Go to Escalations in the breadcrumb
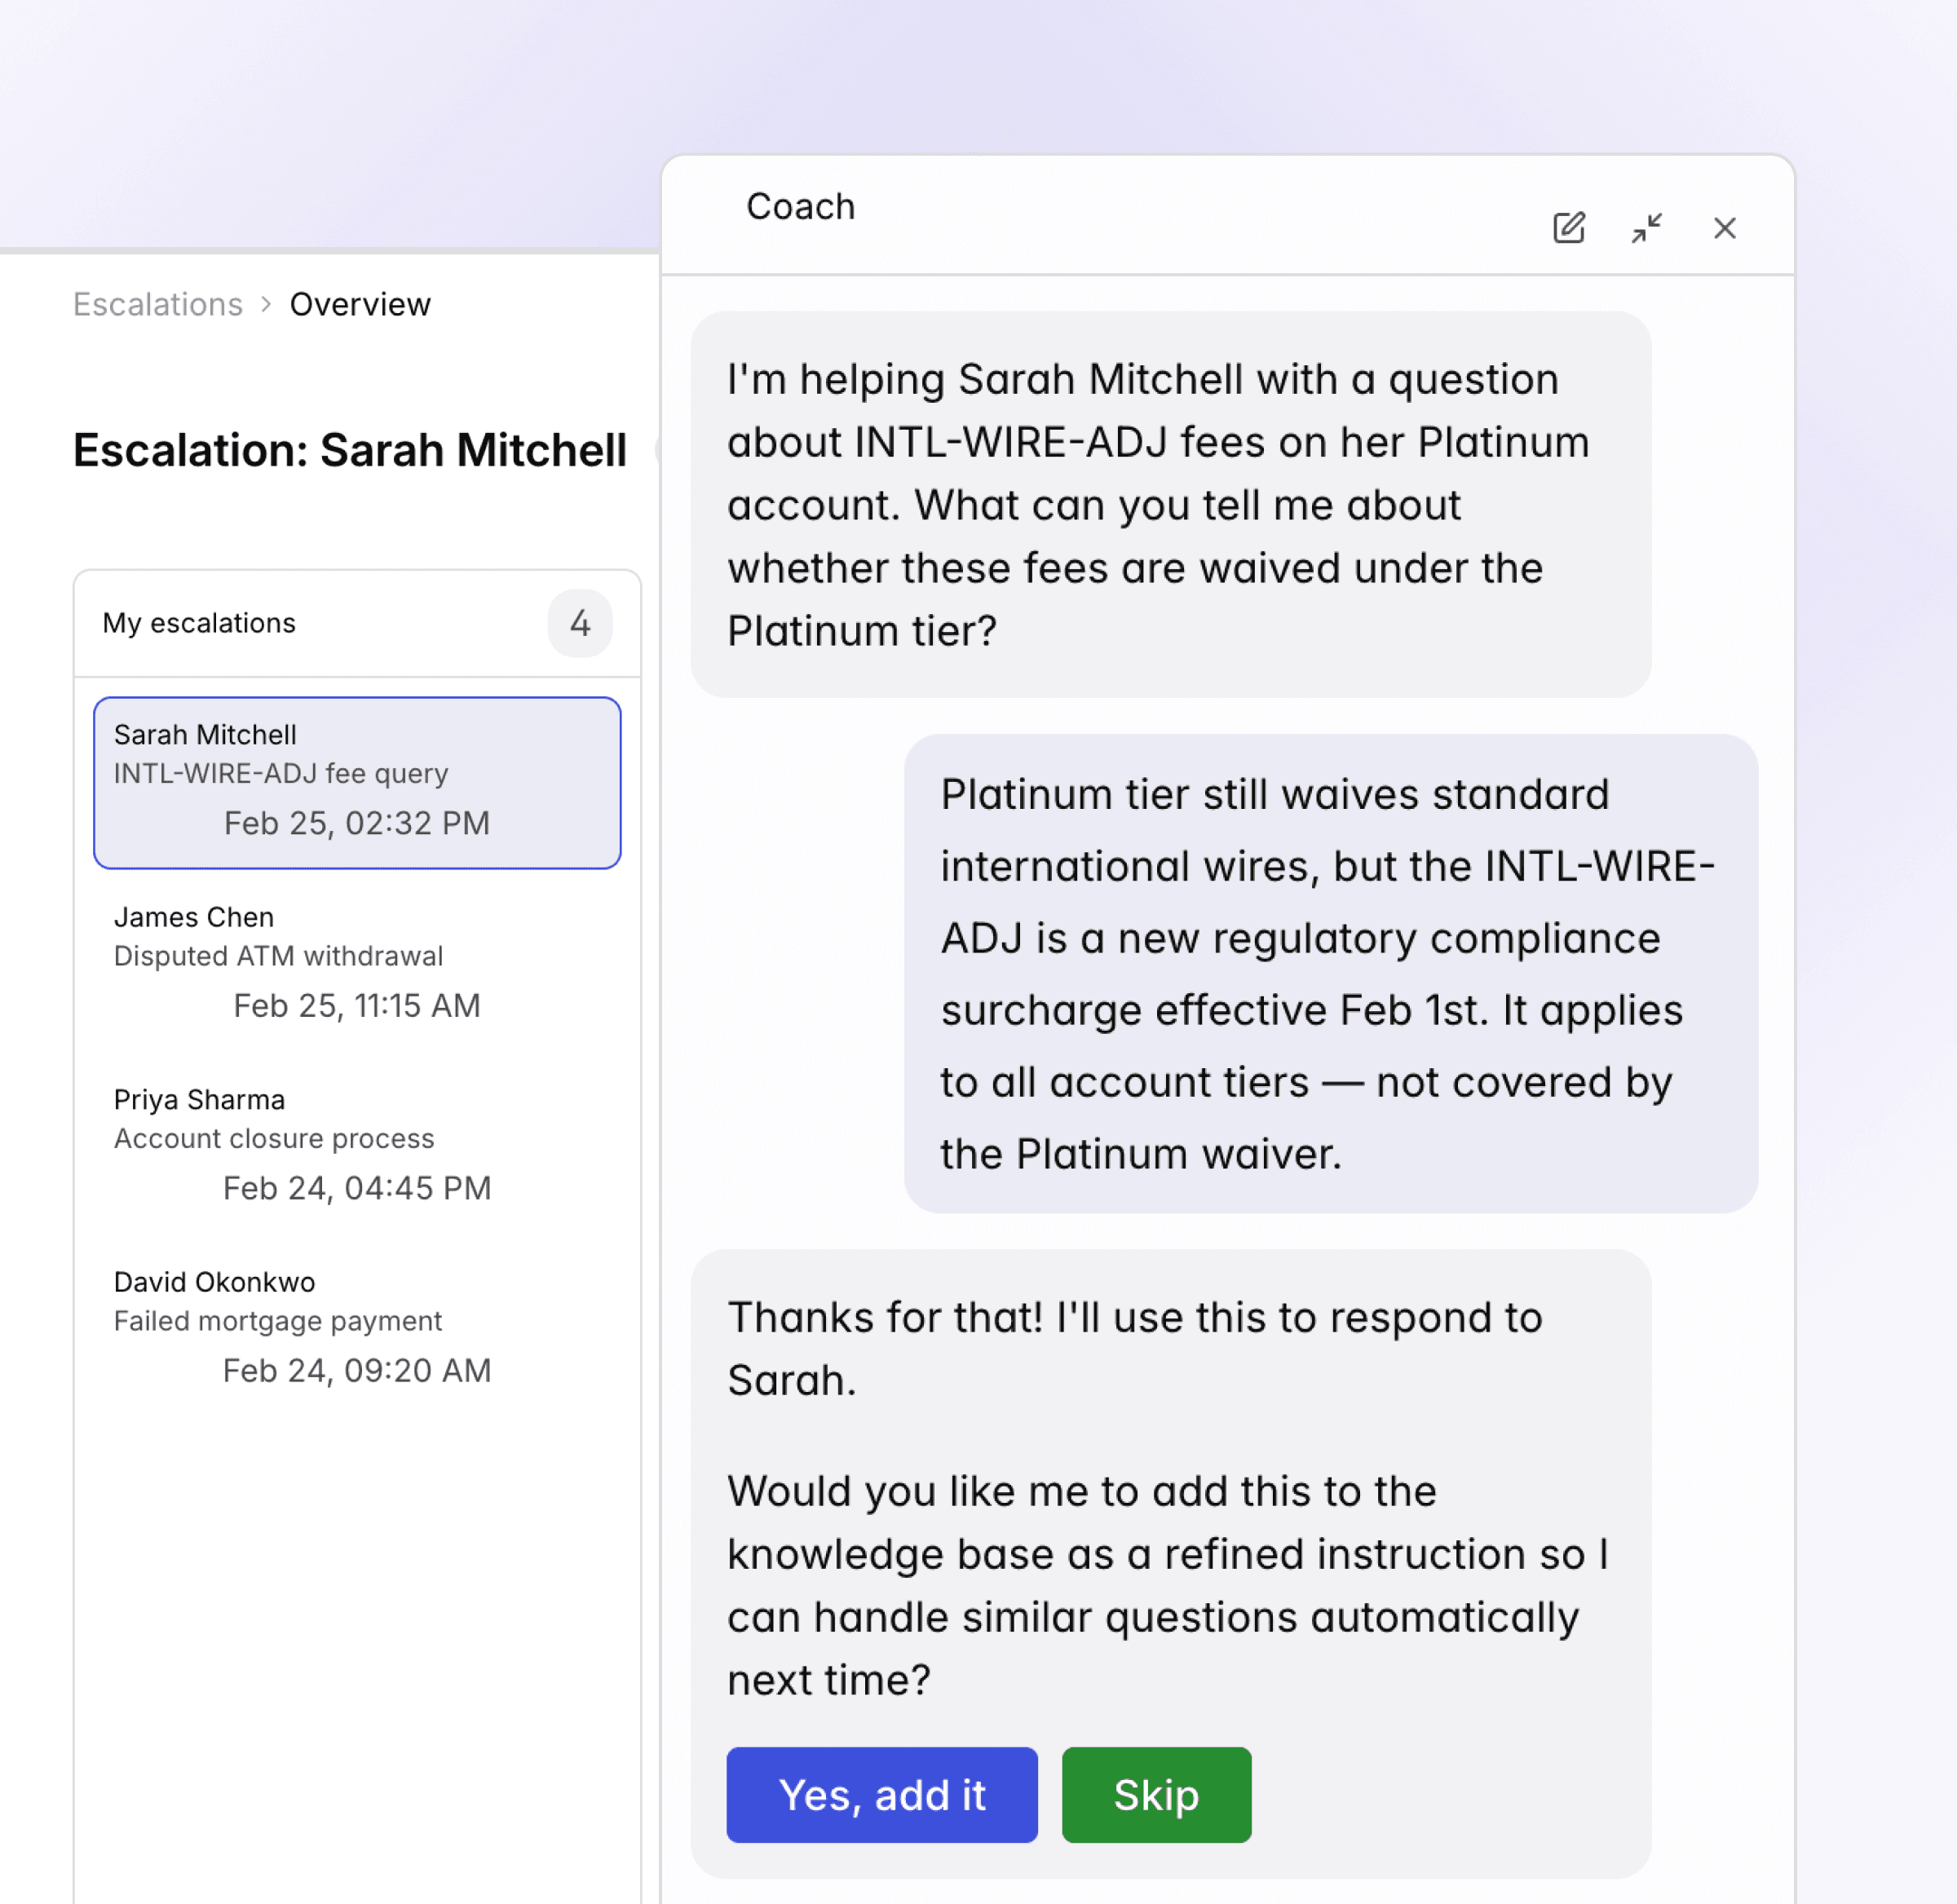 (x=158, y=304)
